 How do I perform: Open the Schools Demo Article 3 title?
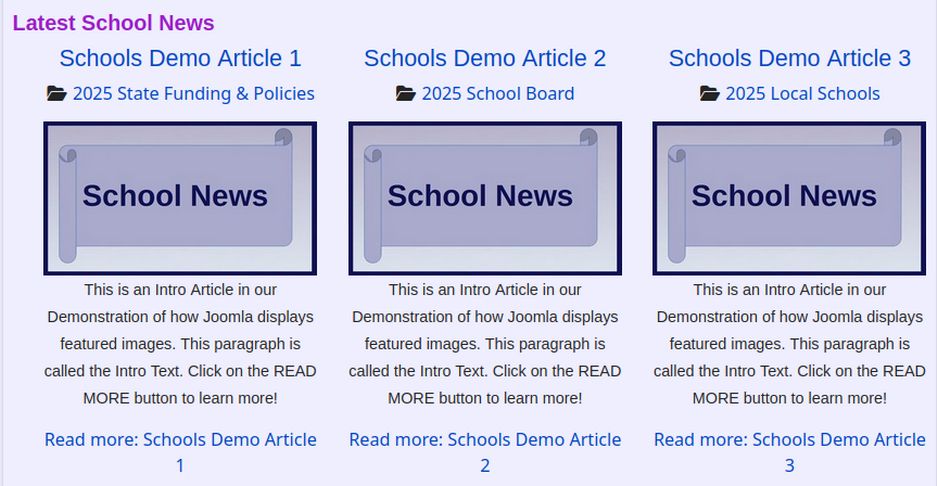pyautogui.click(x=789, y=58)
